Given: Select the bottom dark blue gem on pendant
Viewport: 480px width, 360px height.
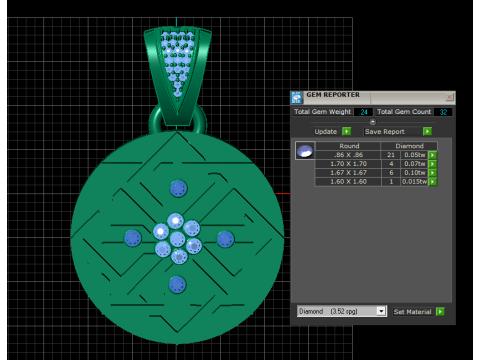Looking at the screenshot, I should 177,285.
